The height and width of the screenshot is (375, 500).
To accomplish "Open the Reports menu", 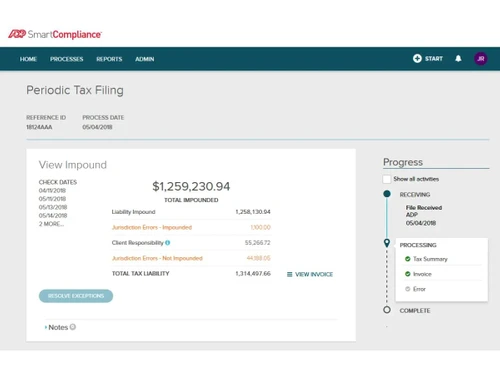I will [x=109, y=59].
